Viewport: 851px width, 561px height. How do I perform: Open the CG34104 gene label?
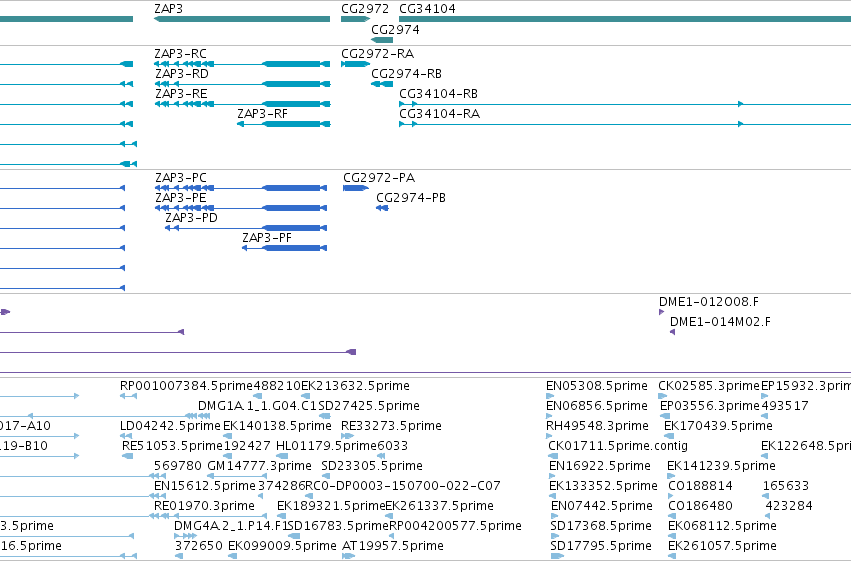coord(427,9)
